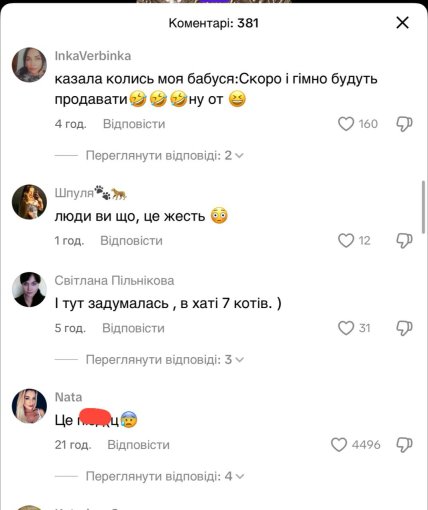Screen dimensions: 428x510
Task: Reply to Nata's comment via Відповісти
Action: coord(138,445)
